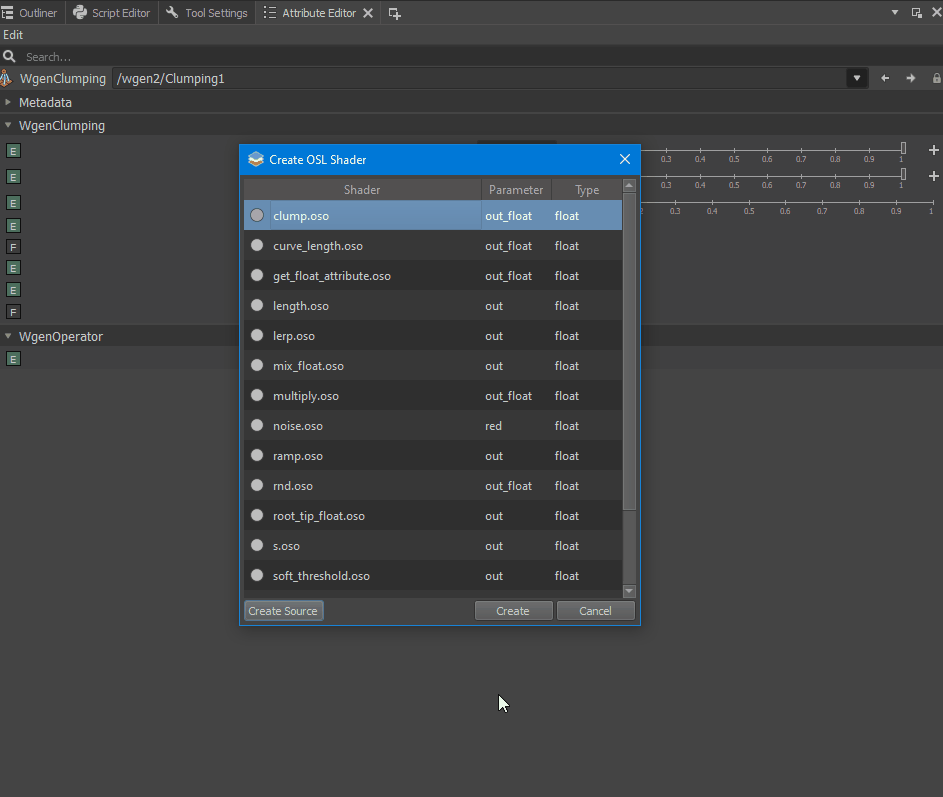
Task: Select the root_tip_float.oso radio button
Action: pyautogui.click(x=257, y=516)
